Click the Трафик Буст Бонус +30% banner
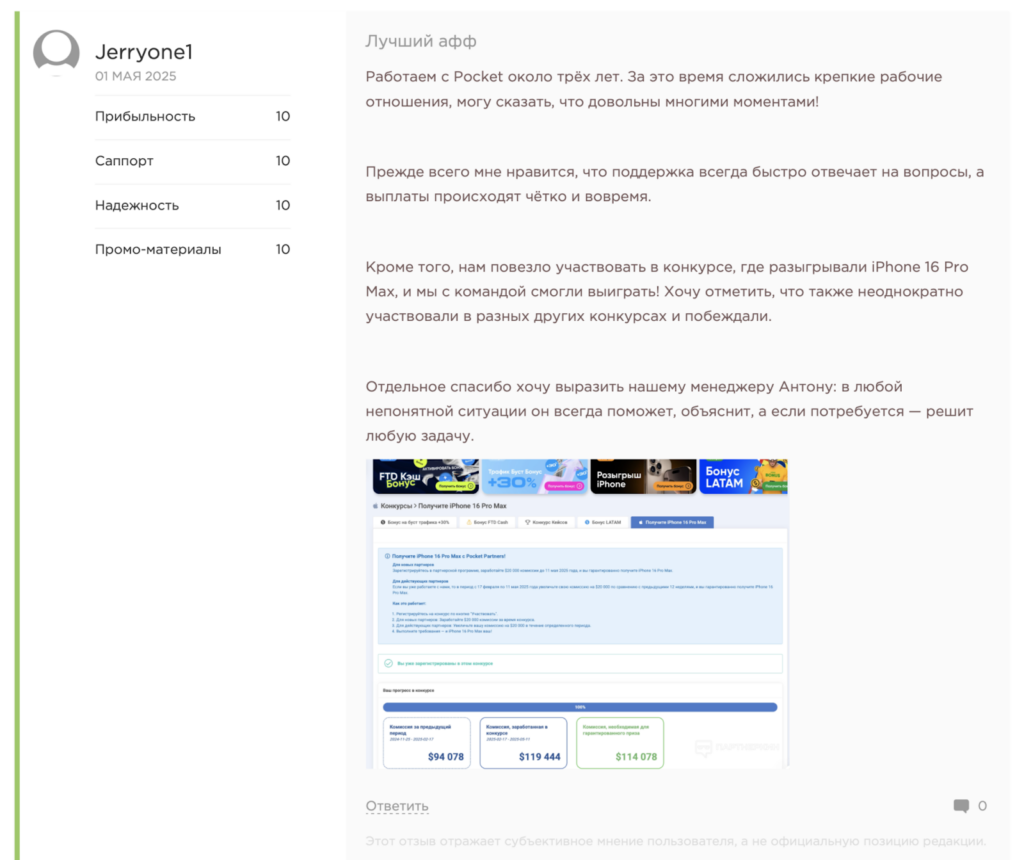This screenshot has height=860, width=1024. (x=535, y=477)
